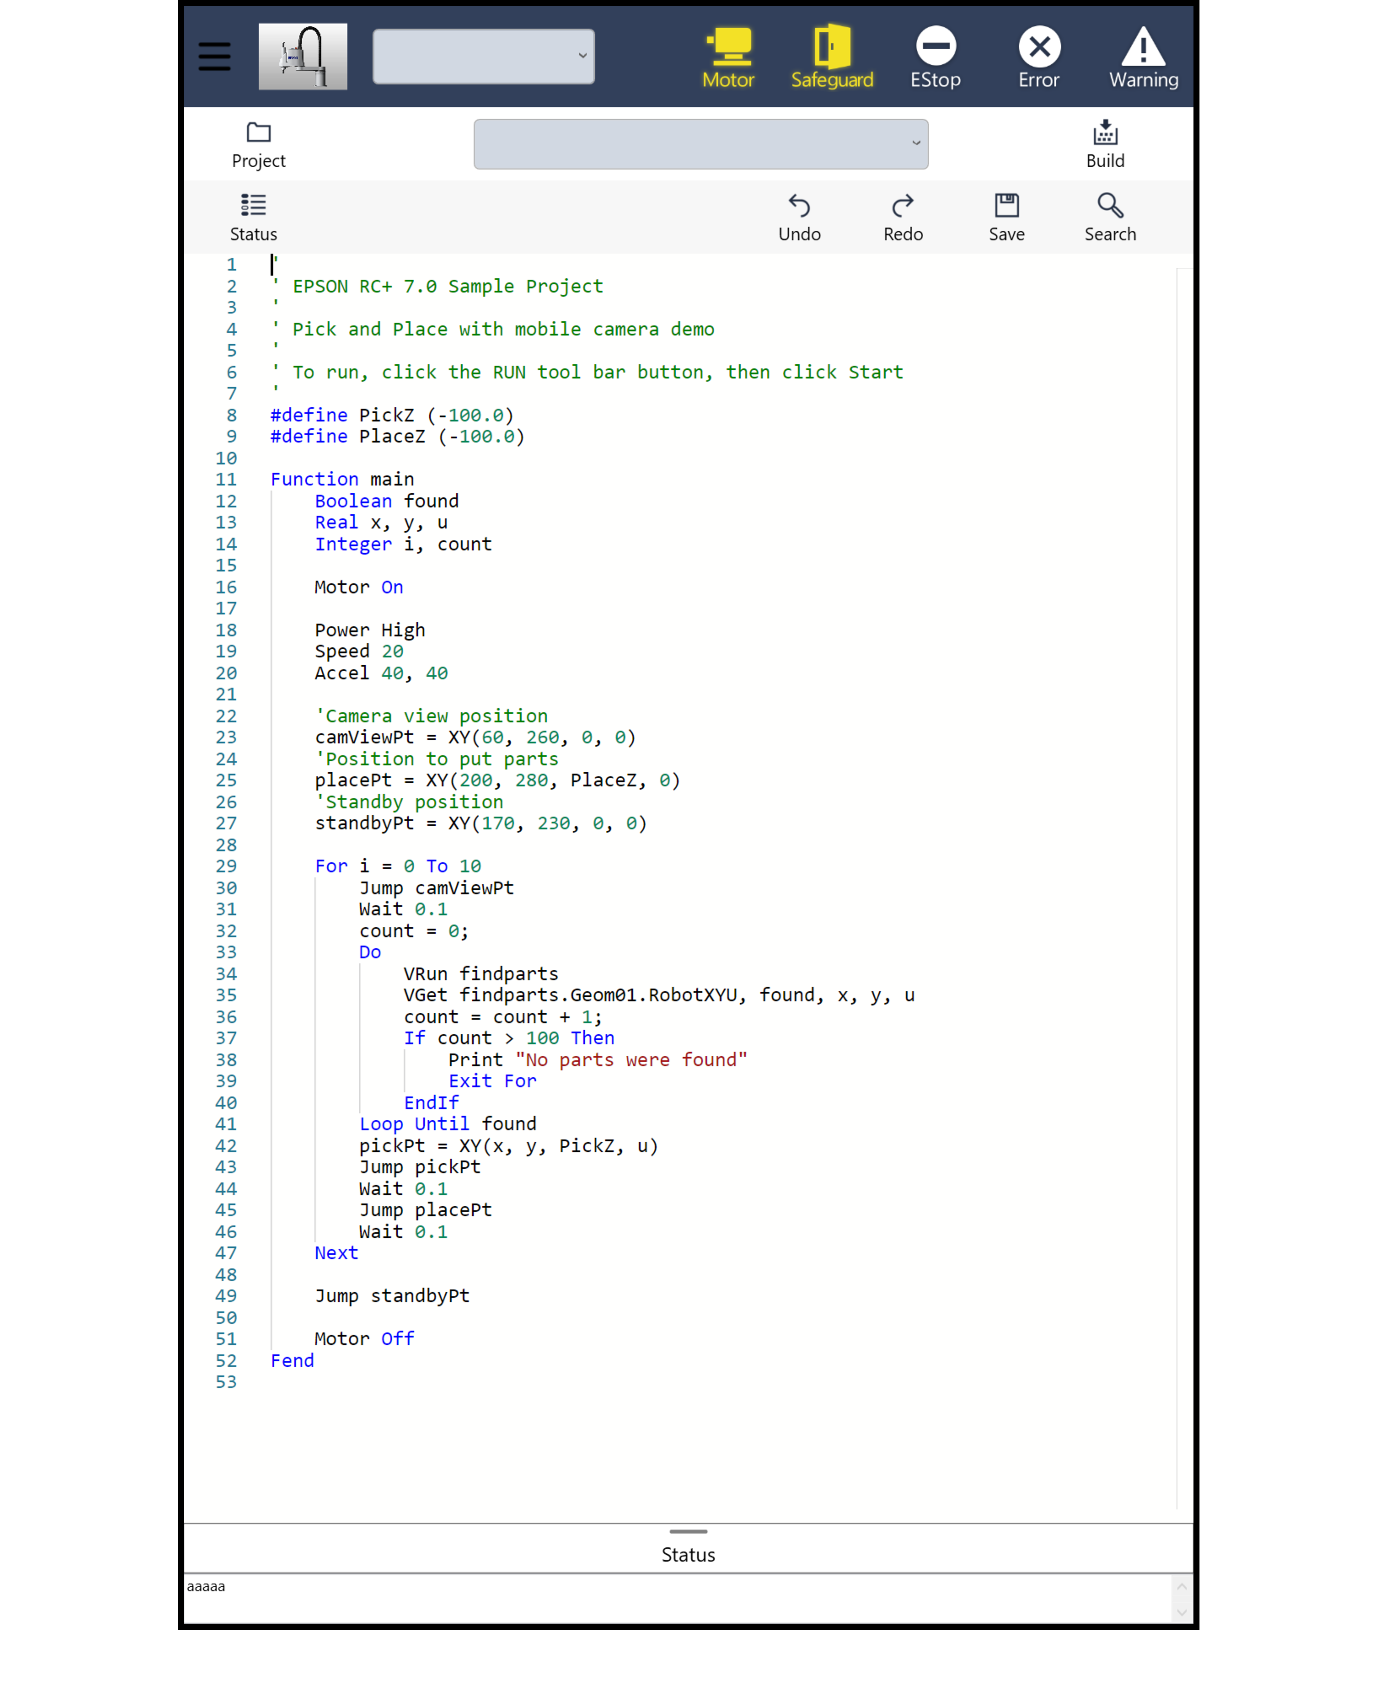
Task: Click the 'Jump placePt' statement
Action: 426,1211
